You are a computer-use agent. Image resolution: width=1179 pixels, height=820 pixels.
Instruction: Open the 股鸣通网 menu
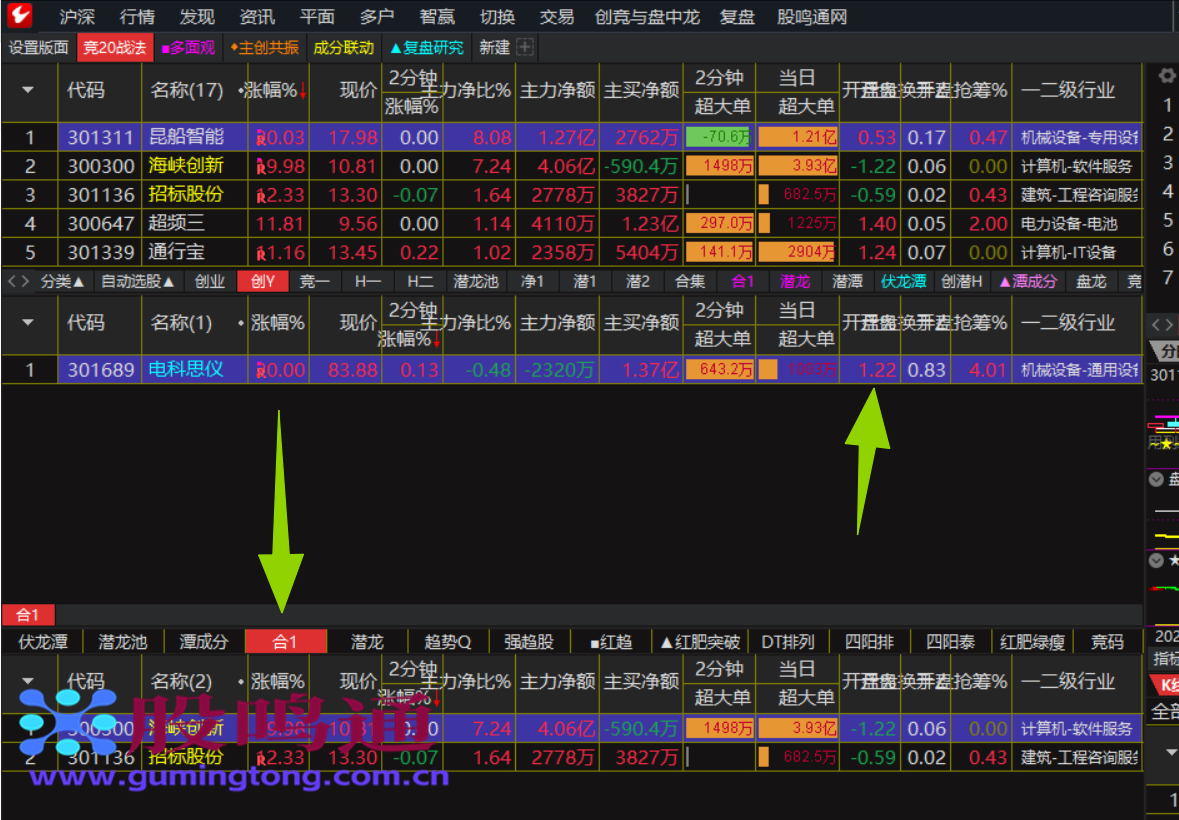click(x=812, y=17)
